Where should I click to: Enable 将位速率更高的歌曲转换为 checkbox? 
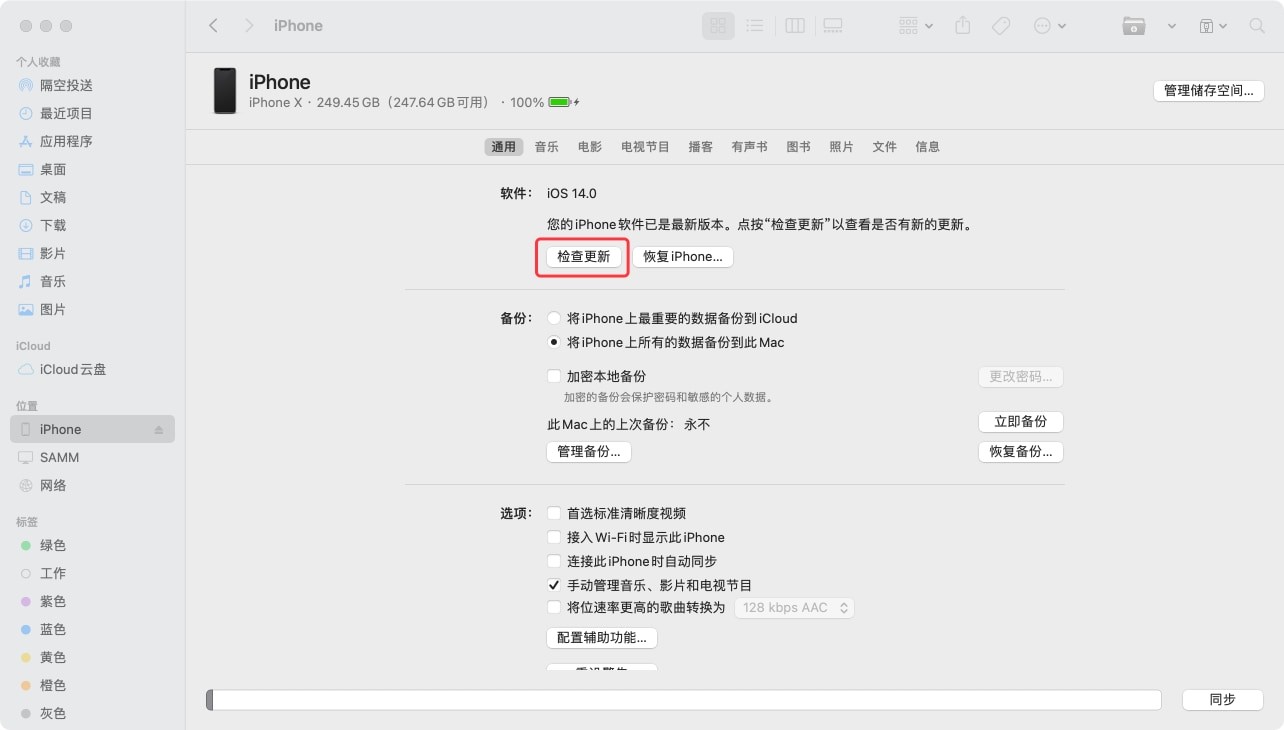[554, 607]
